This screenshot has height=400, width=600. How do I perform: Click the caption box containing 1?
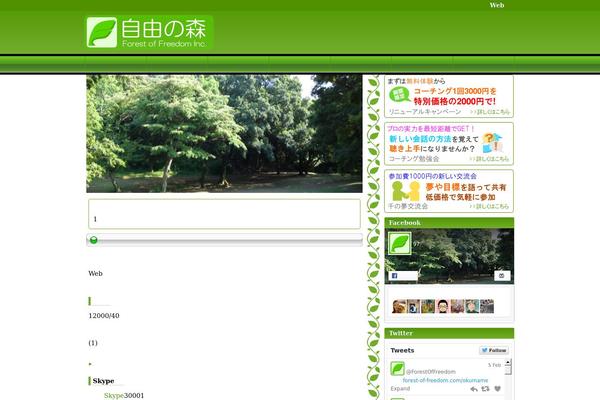224,214
